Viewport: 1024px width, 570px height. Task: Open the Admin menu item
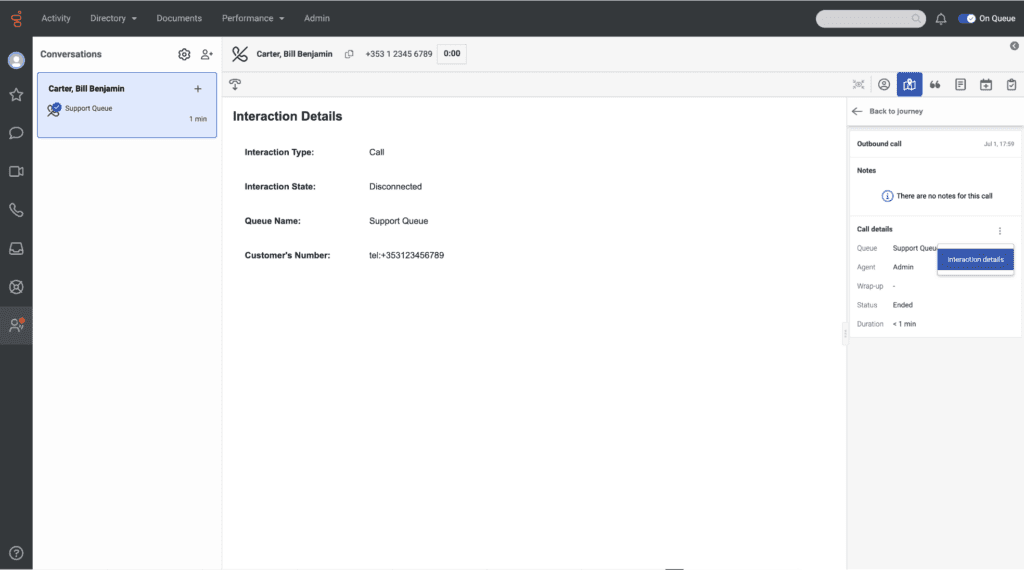coord(317,18)
